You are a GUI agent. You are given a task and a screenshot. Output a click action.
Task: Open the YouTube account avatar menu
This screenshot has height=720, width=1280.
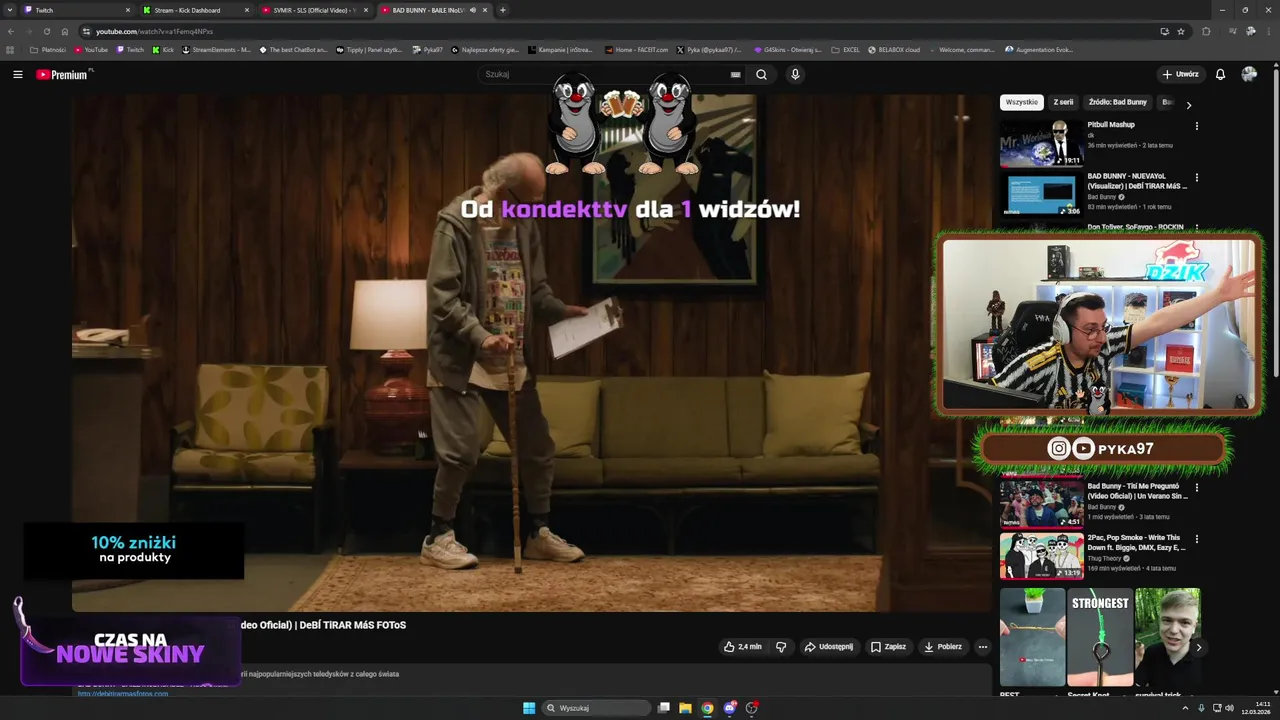click(1249, 74)
